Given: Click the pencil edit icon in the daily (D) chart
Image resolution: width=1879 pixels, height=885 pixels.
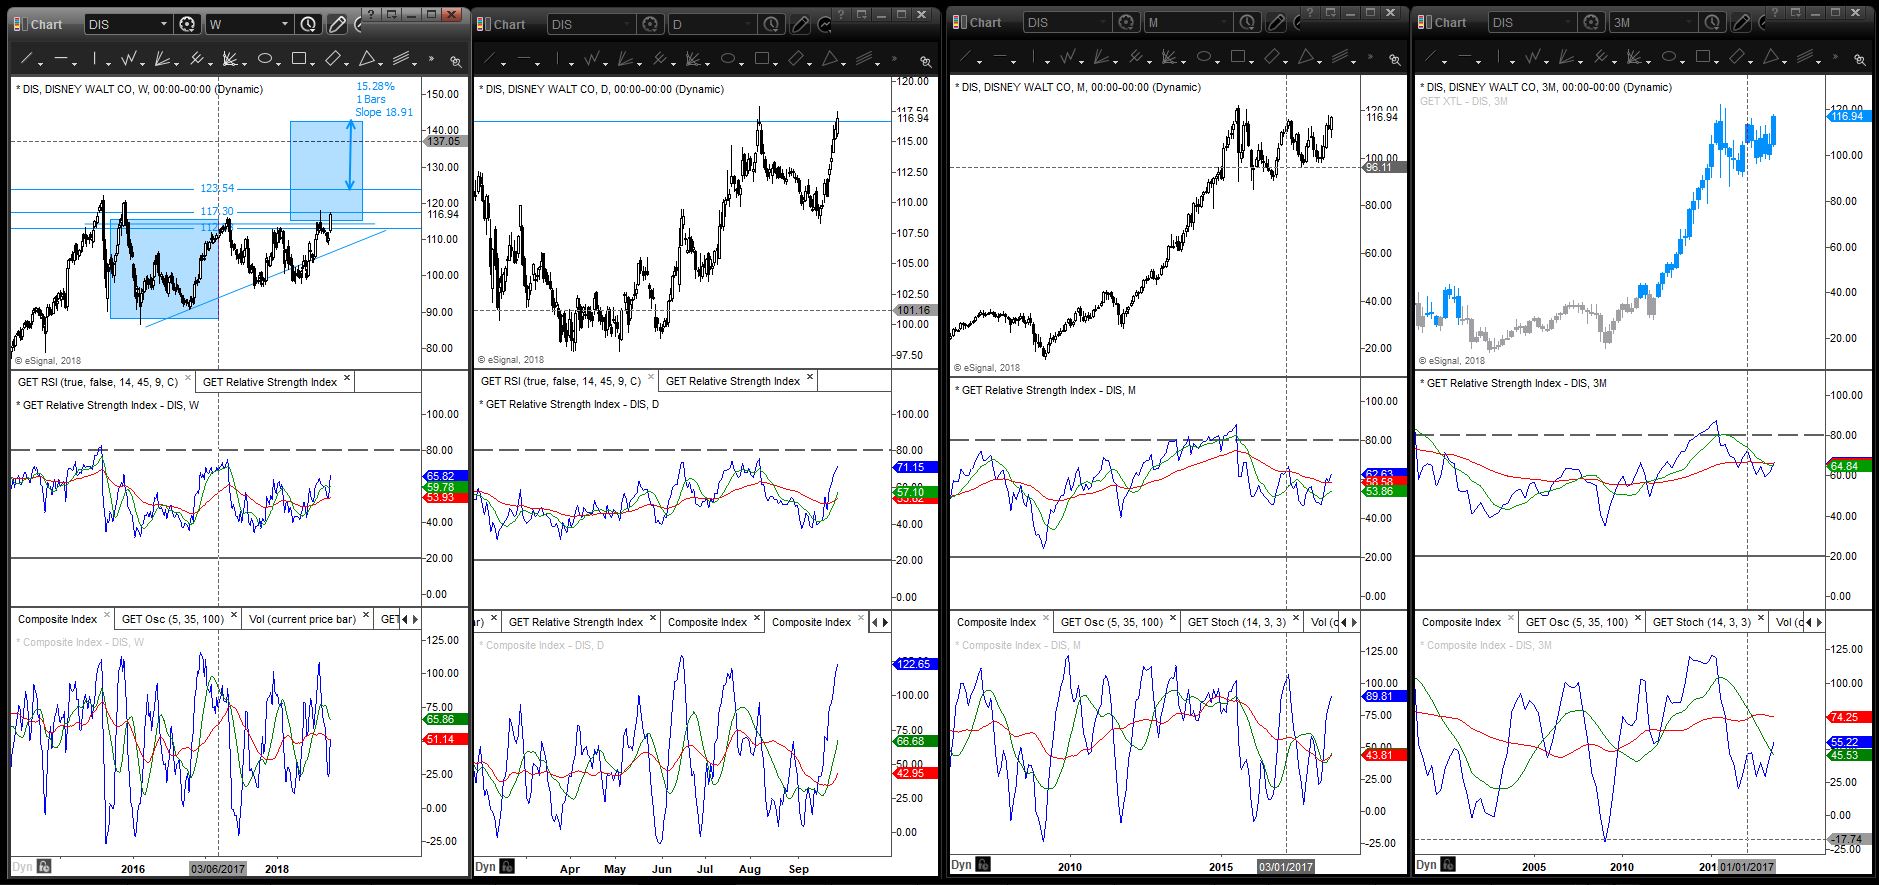Looking at the screenshot, I should pyautogui.click(x=800, y=24).
